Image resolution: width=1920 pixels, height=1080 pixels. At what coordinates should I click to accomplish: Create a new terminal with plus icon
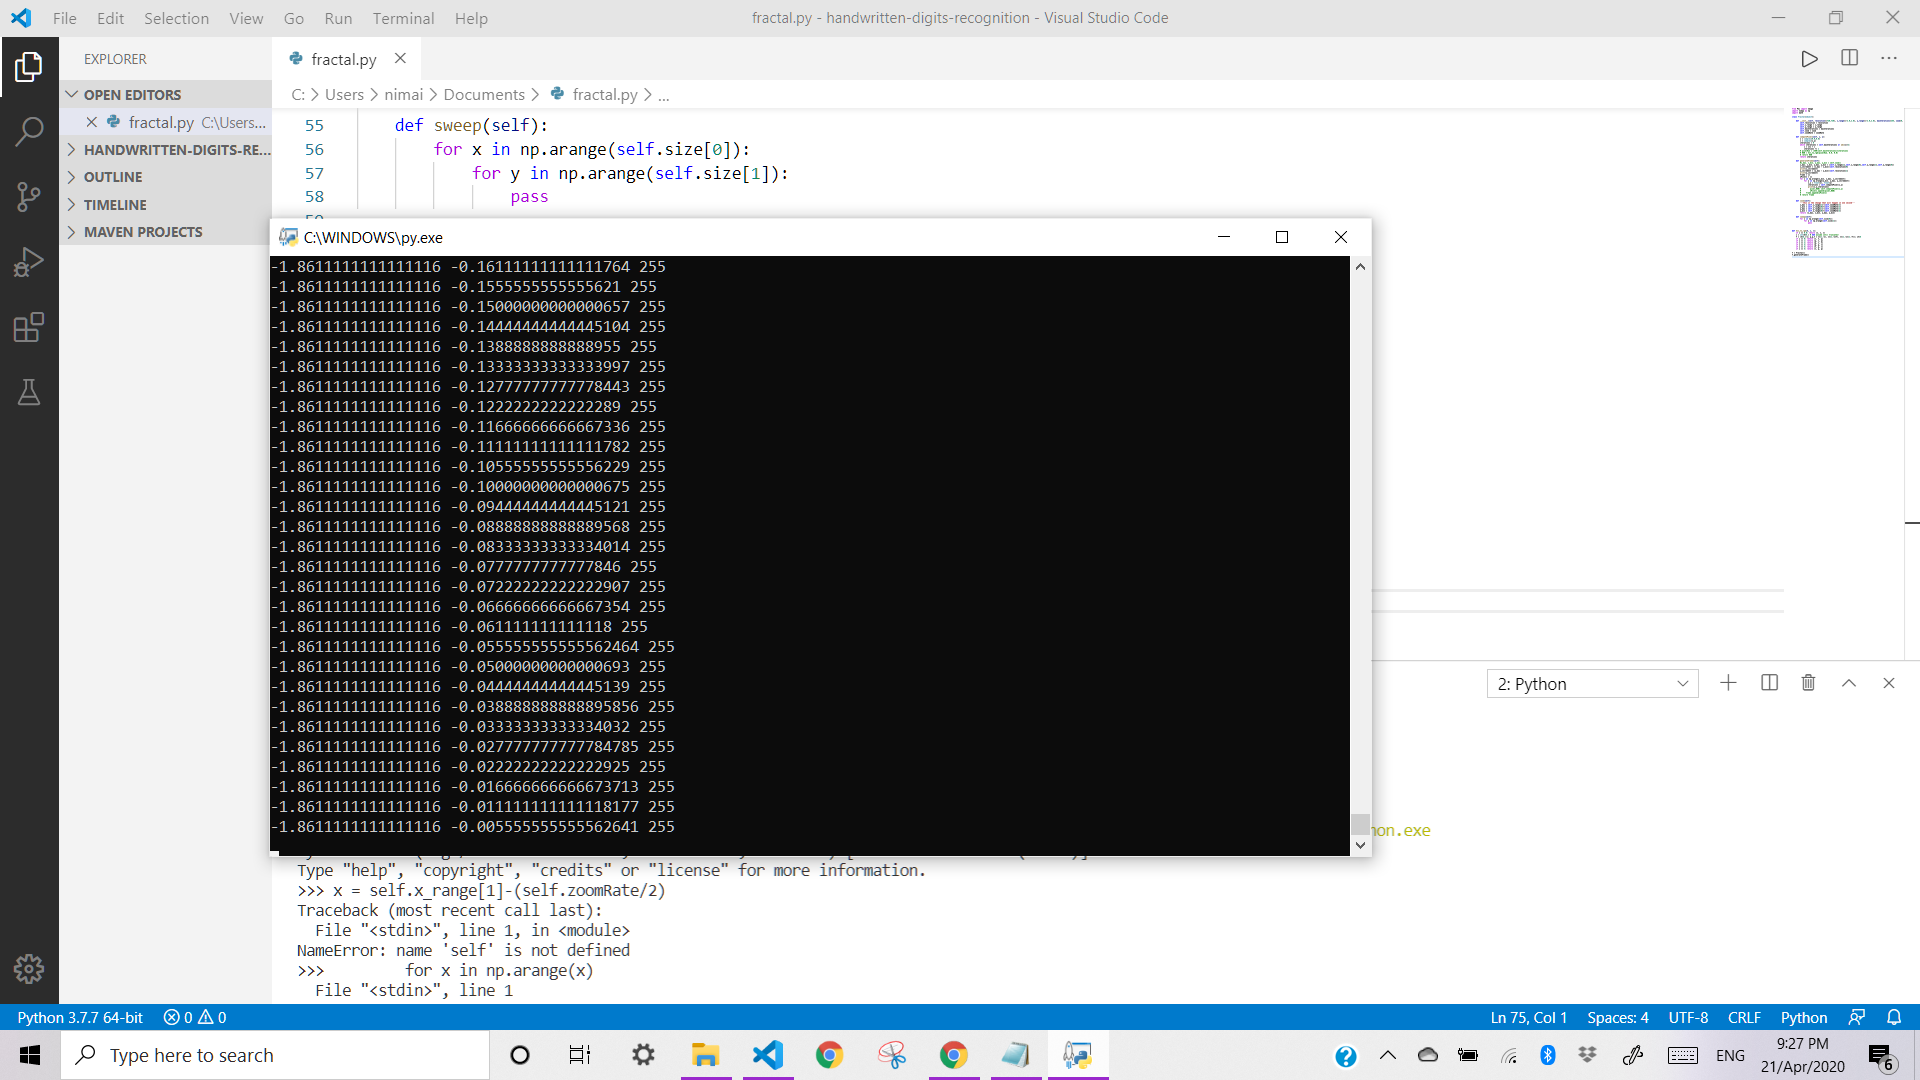click(x=1728, y=683)
